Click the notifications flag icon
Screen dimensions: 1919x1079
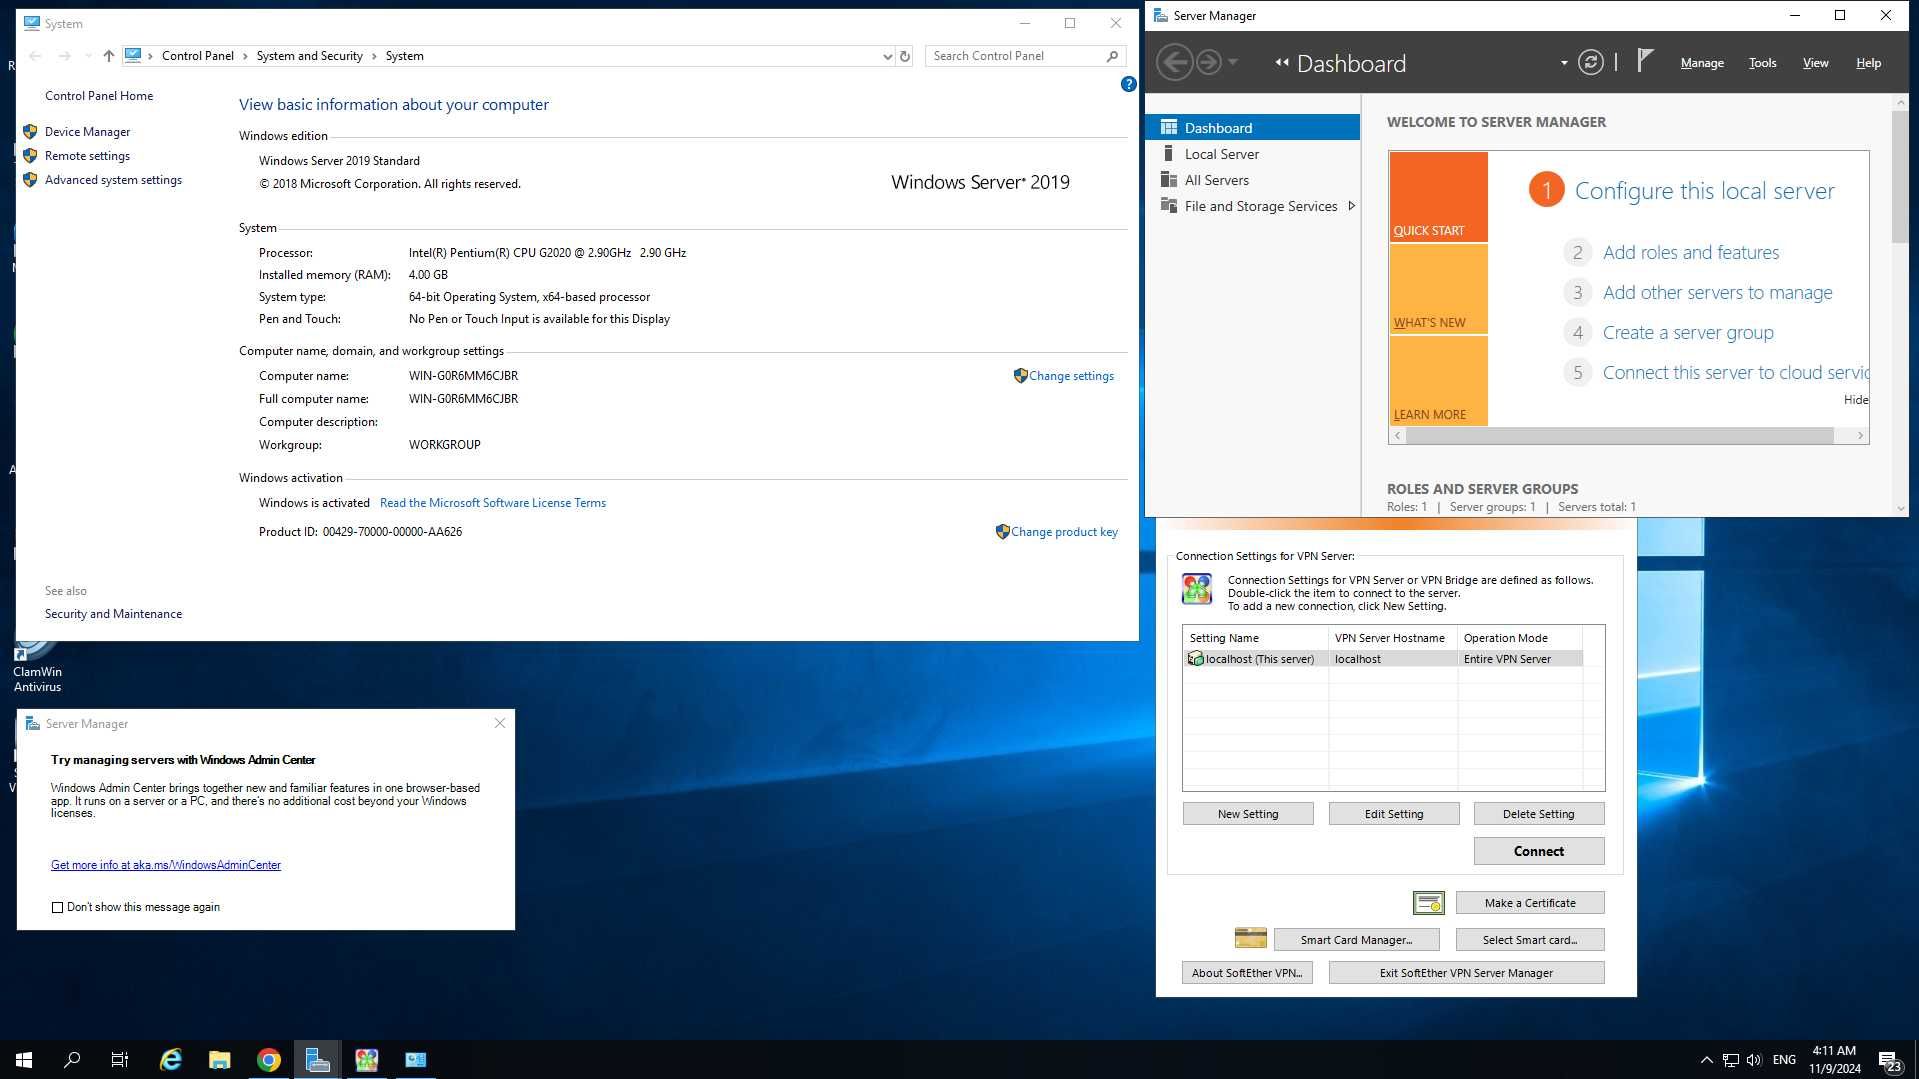1644,62
